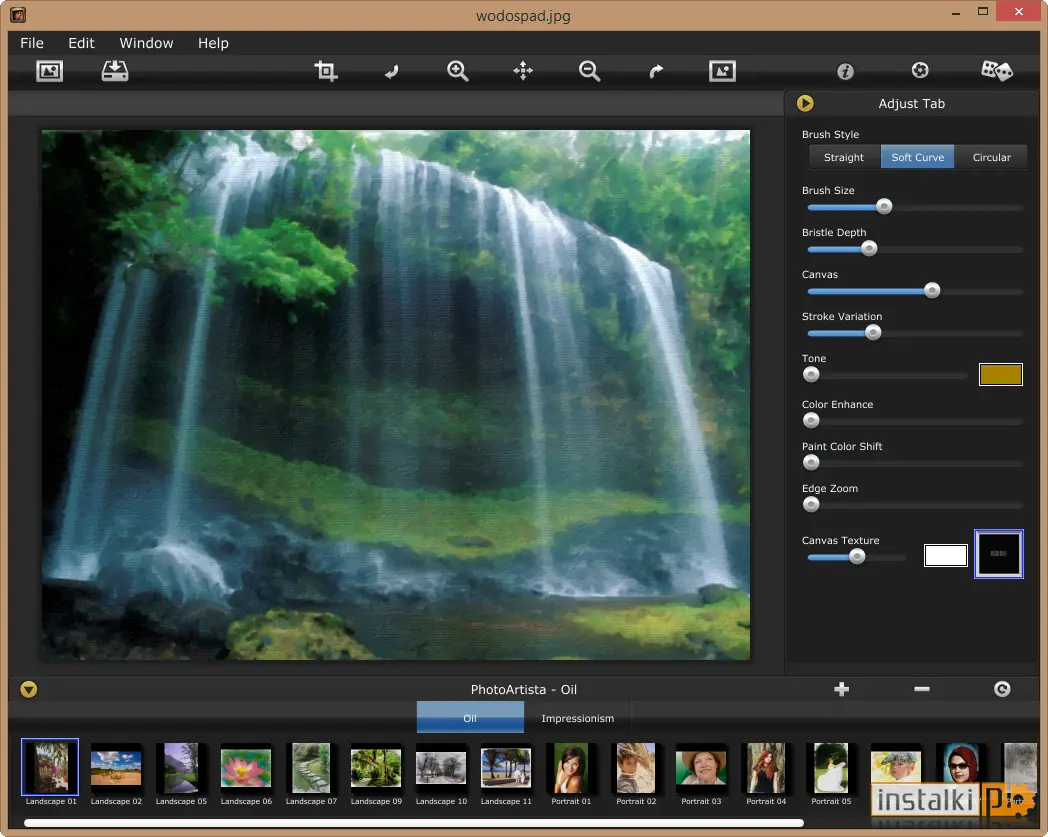The image size is (1048, 837).
Task: Select the Landscape 06 preset thumbnail
Action: [246, 773]
